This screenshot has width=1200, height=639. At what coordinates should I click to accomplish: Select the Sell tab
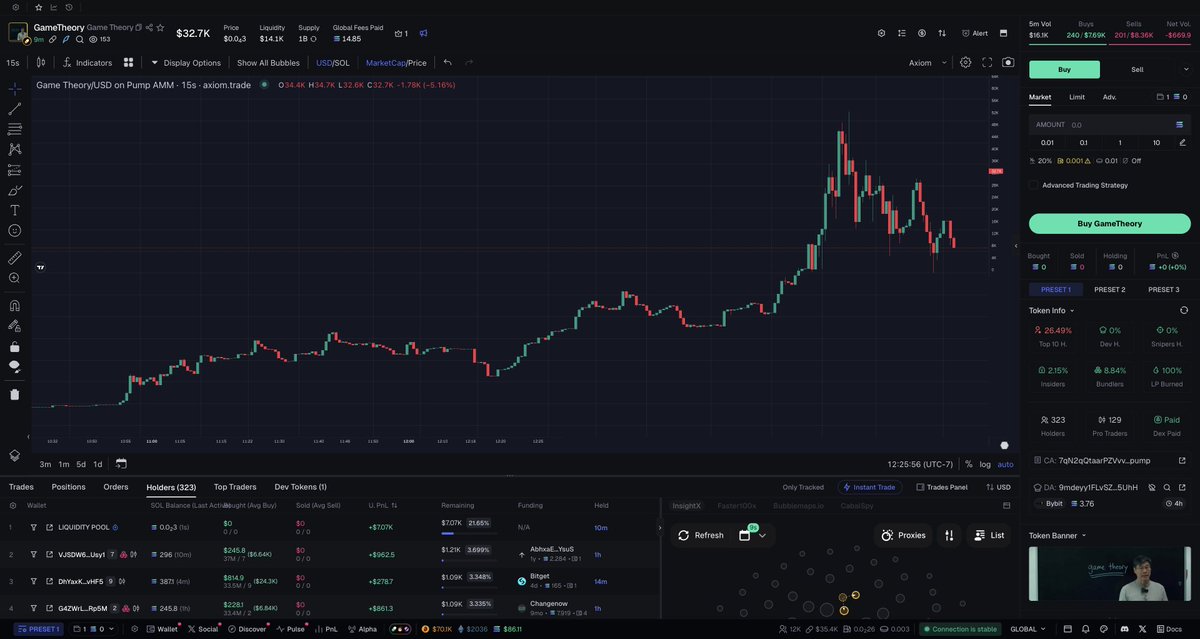tap(1137, 69)
